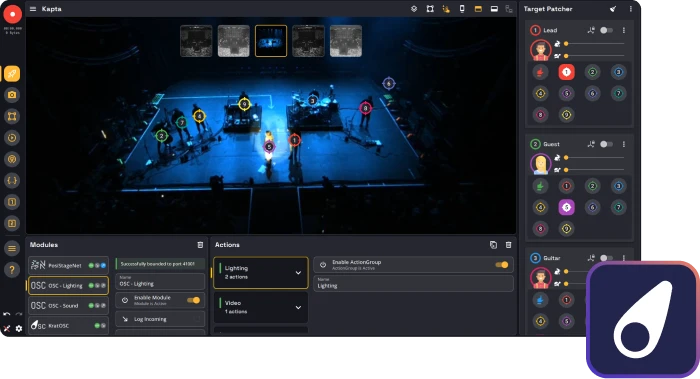700x379 pixels.
Task: Expand the Video action group chevron
Action: 298,308
